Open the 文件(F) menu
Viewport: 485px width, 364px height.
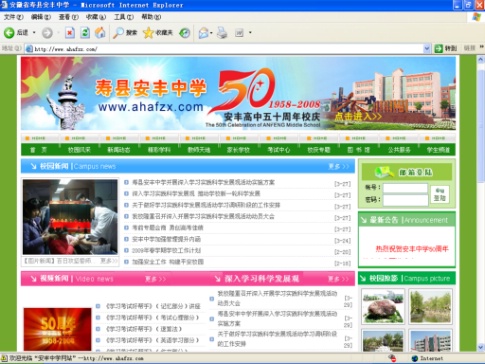click(x=13, y=17)
